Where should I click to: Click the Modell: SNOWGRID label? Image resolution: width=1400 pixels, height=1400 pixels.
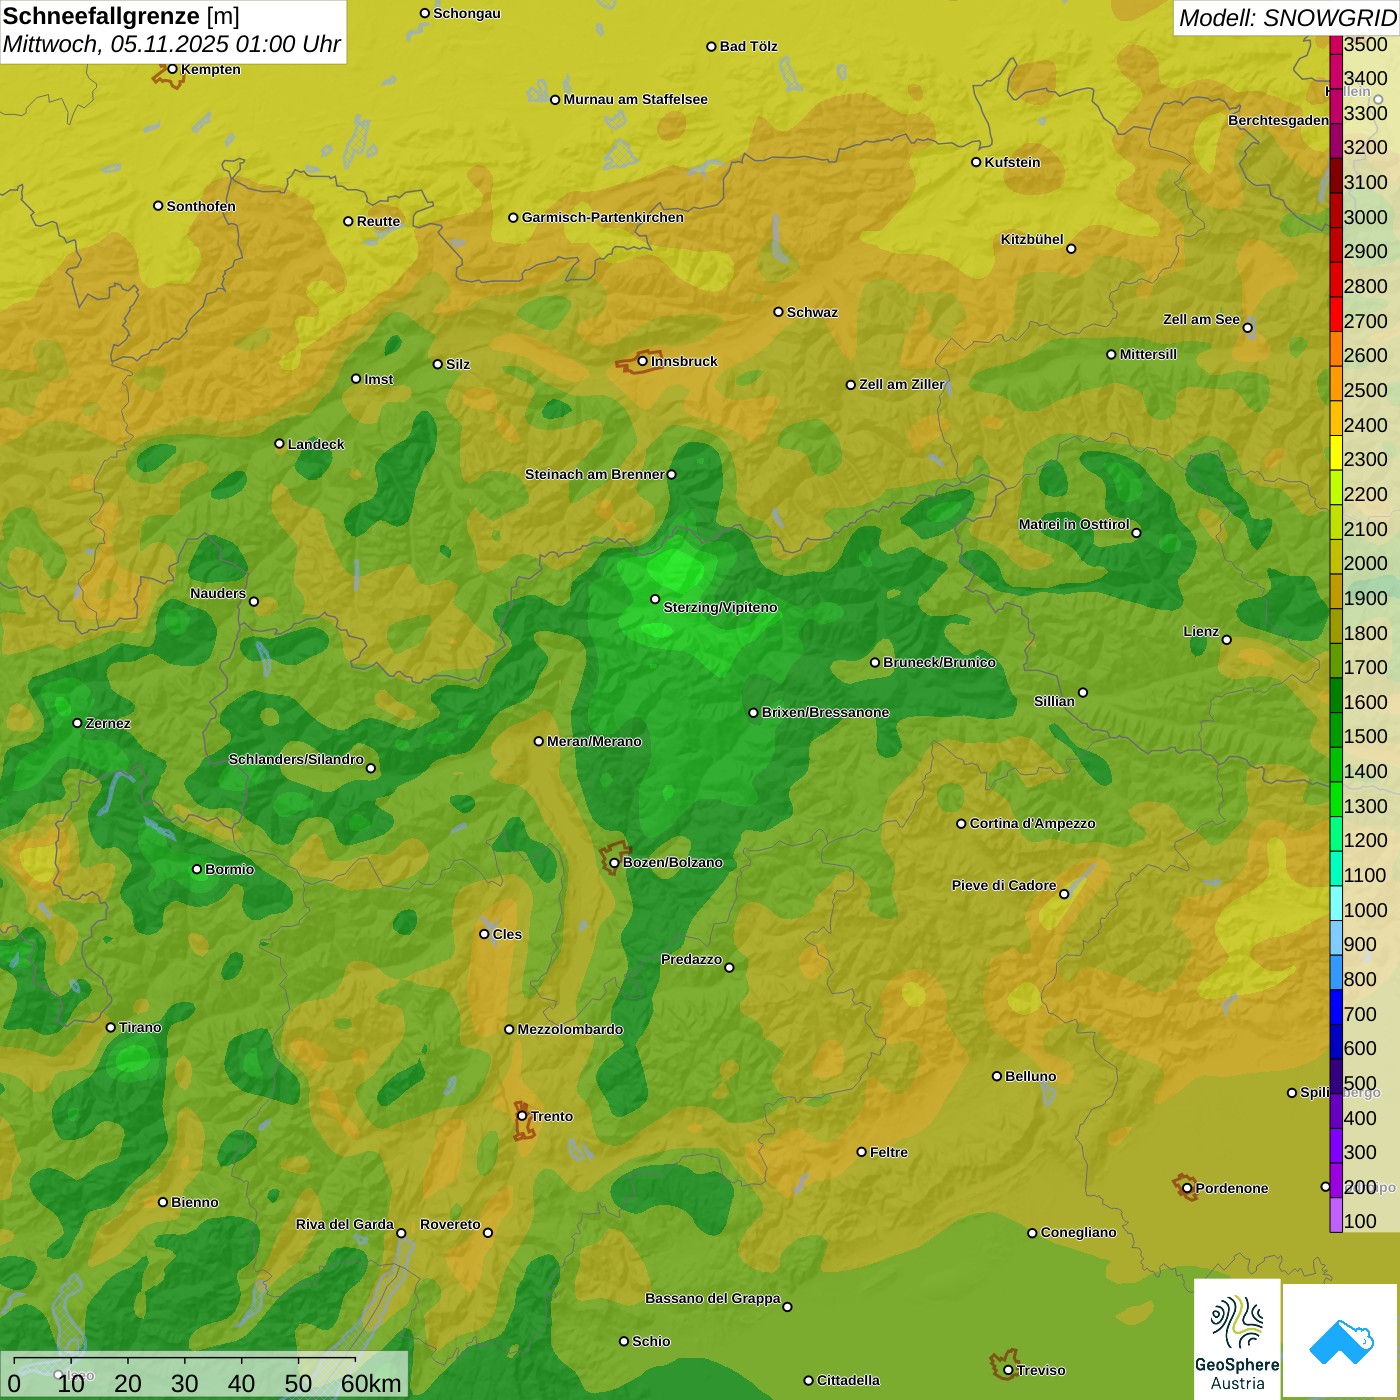(x=1287, y=18)
